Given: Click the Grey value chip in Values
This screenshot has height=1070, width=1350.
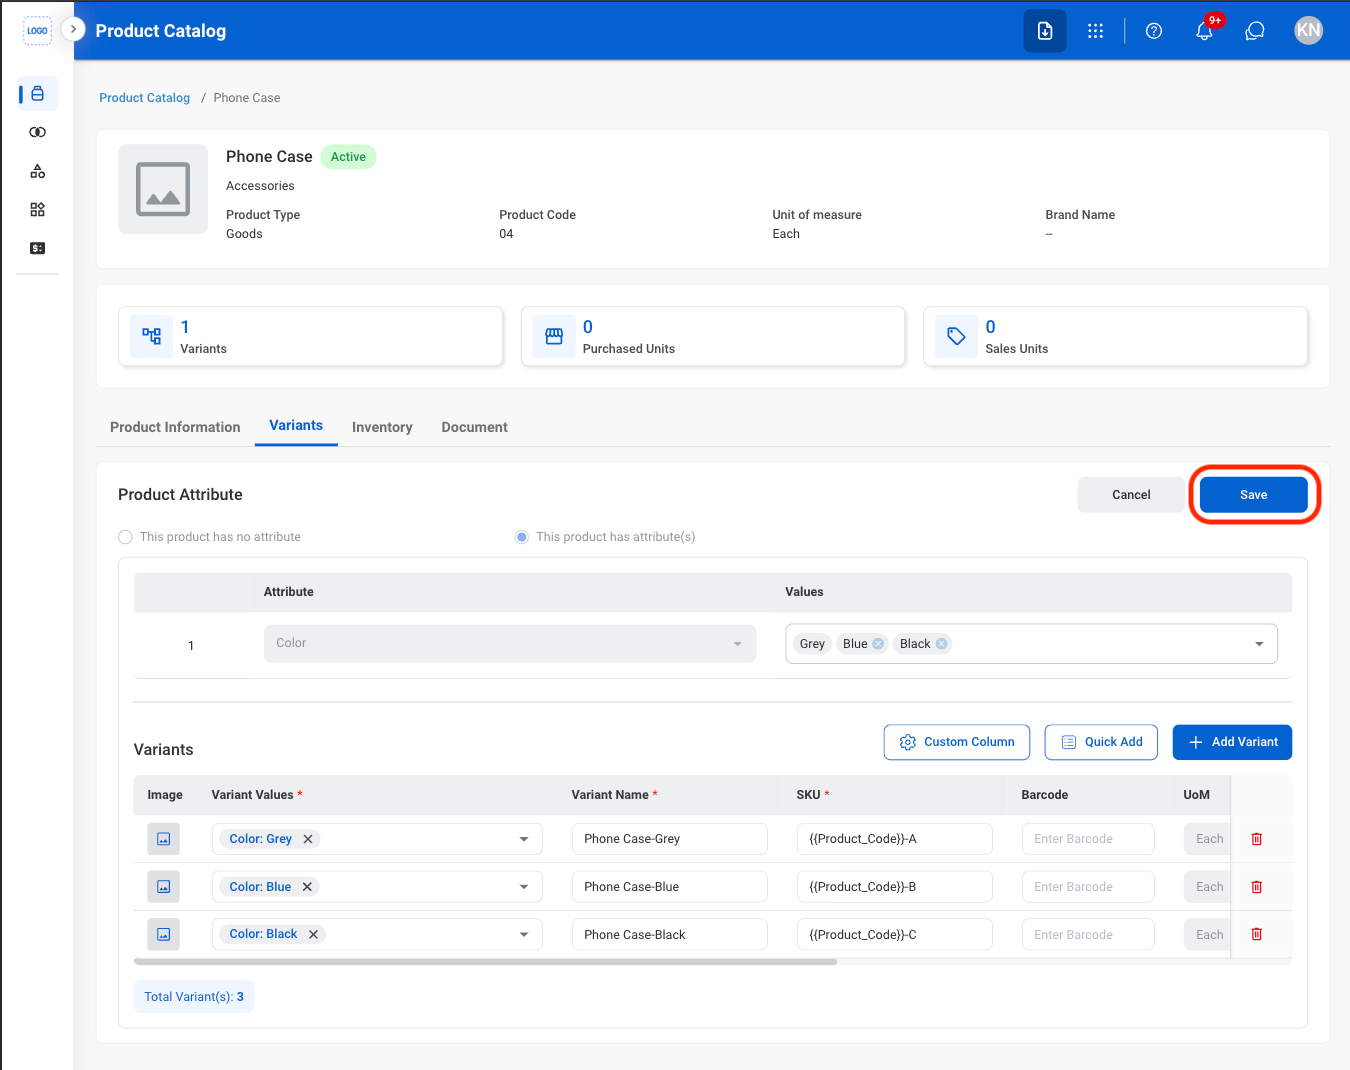Looking at the screenshot, I should [812, 644].
